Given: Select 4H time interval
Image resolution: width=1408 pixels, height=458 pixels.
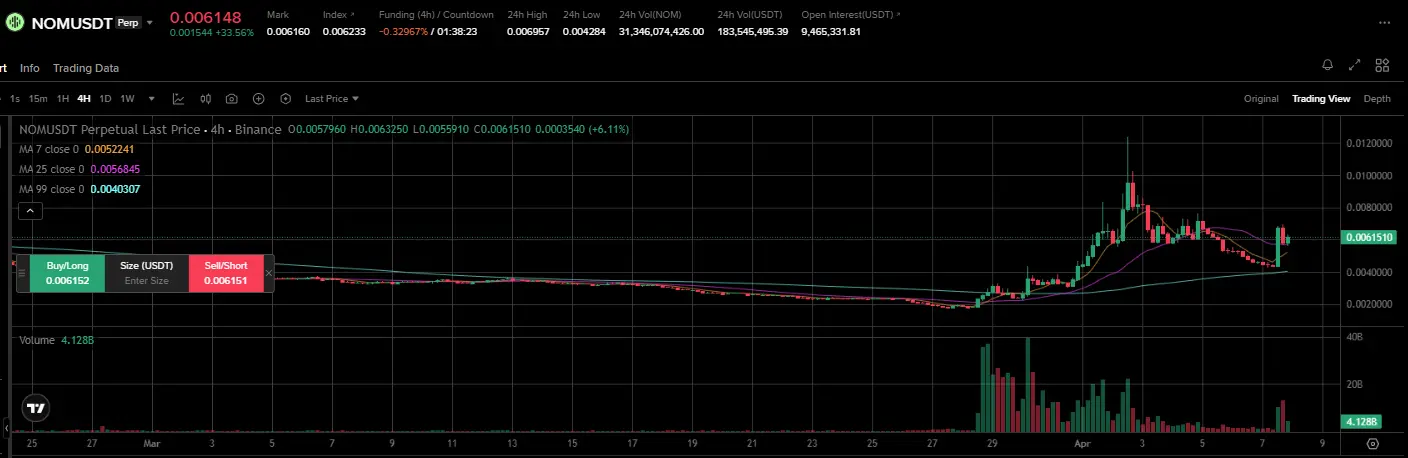Looking at the screenshot, I should pyautogui.click(x=84, y=99).
